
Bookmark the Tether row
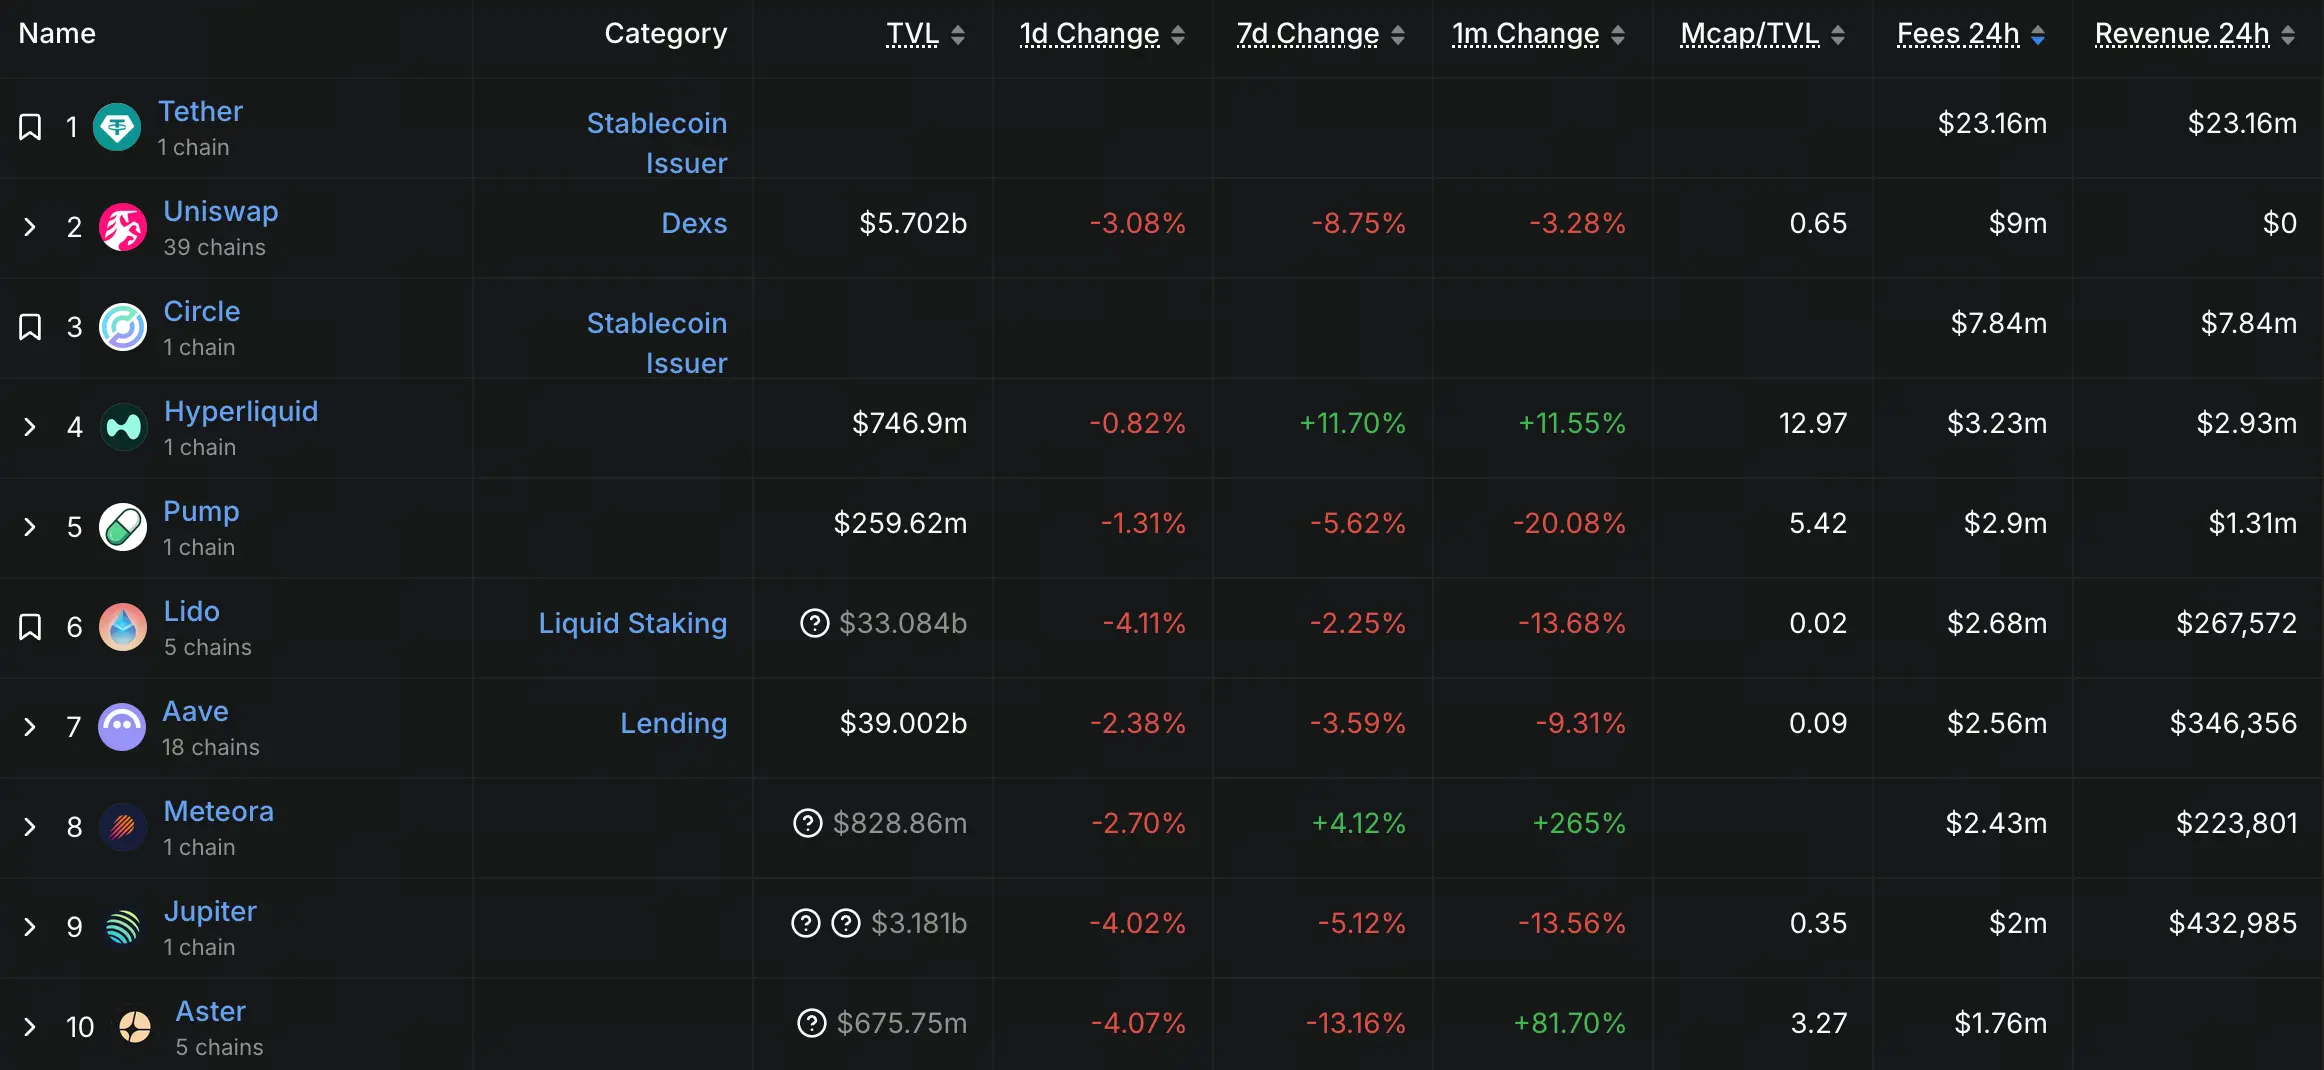pos(30,127)
